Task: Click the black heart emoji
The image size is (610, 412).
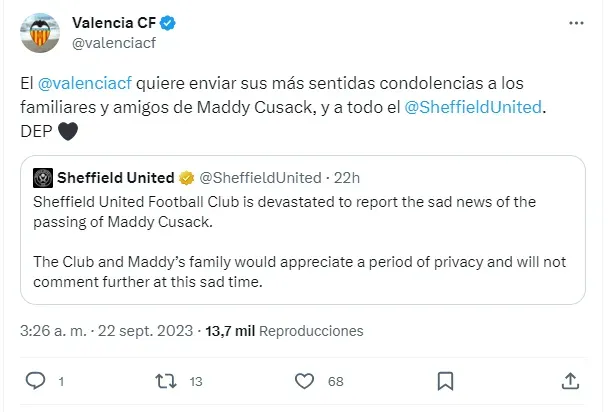Action: (68, 131)
